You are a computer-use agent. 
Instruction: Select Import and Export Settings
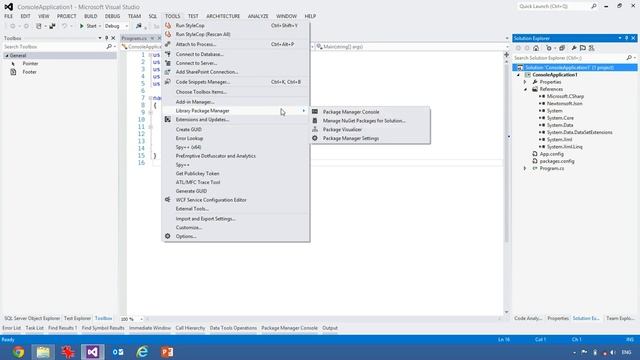206,219
